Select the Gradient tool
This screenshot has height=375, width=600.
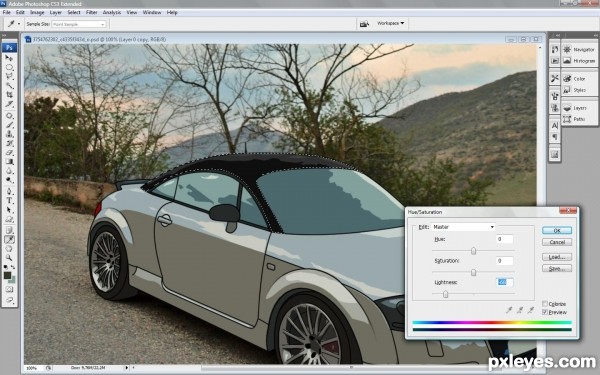tap(9, 161)
